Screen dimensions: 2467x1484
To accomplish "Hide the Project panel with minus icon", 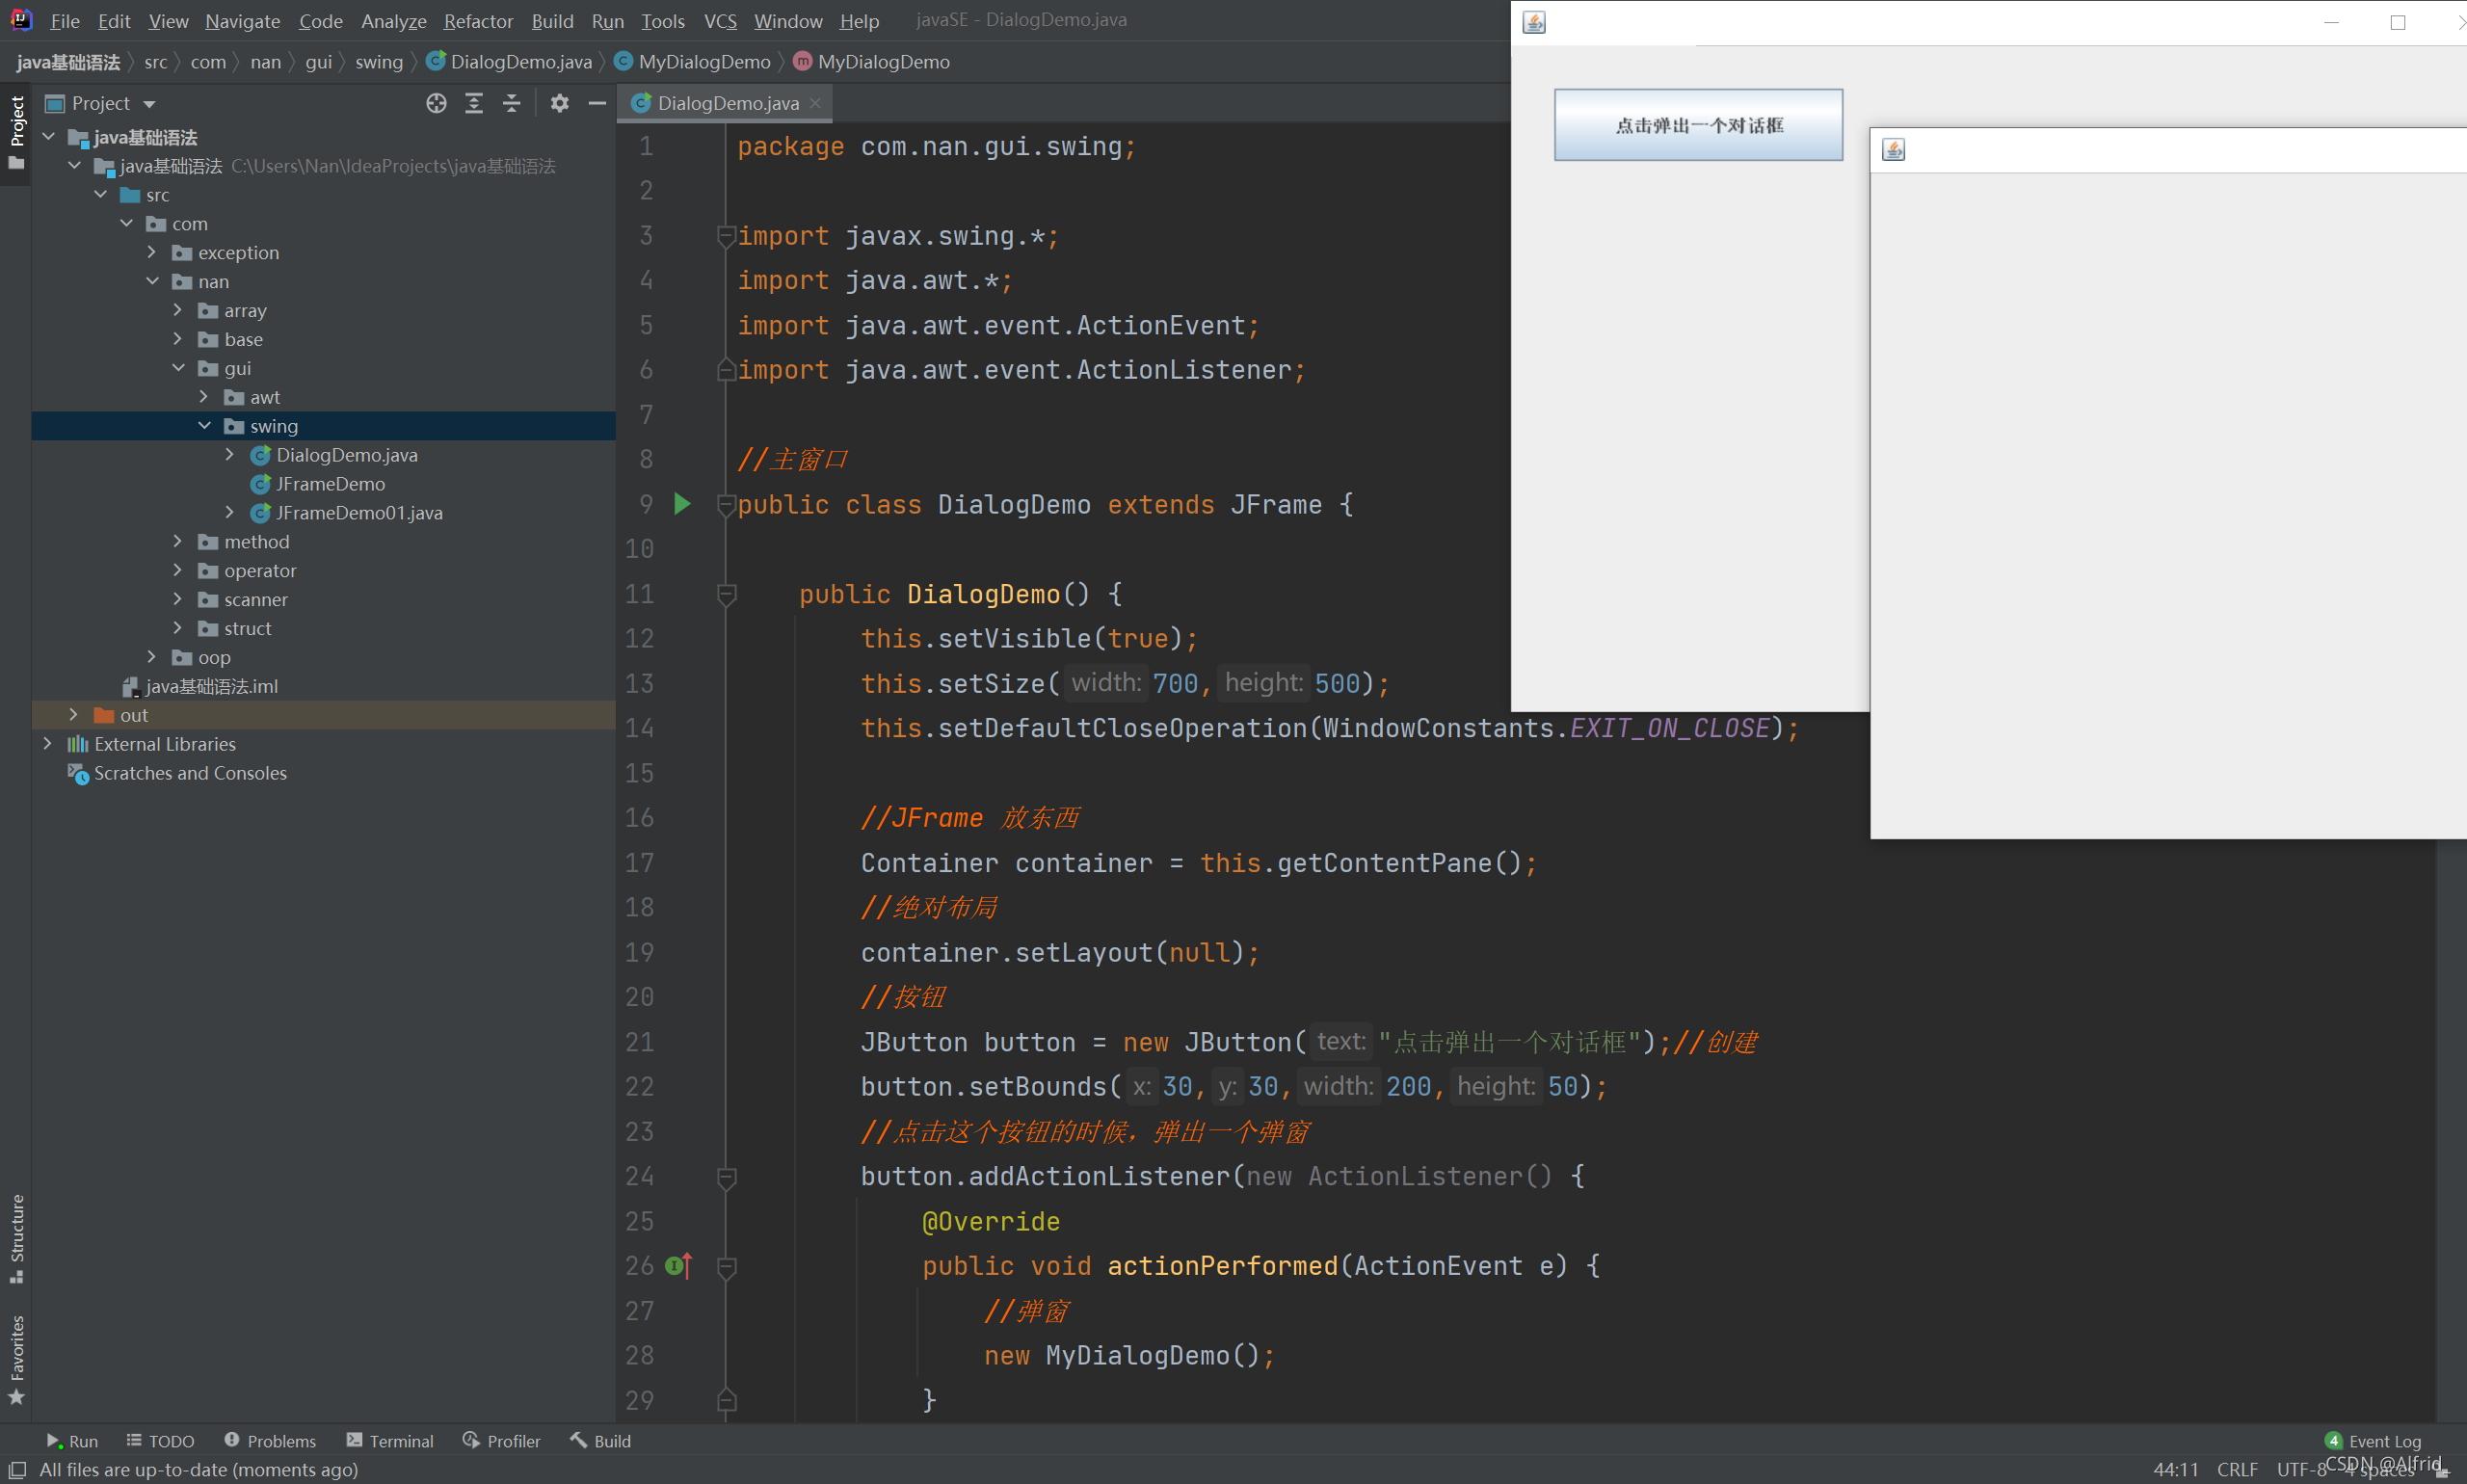I will (597, 103).
